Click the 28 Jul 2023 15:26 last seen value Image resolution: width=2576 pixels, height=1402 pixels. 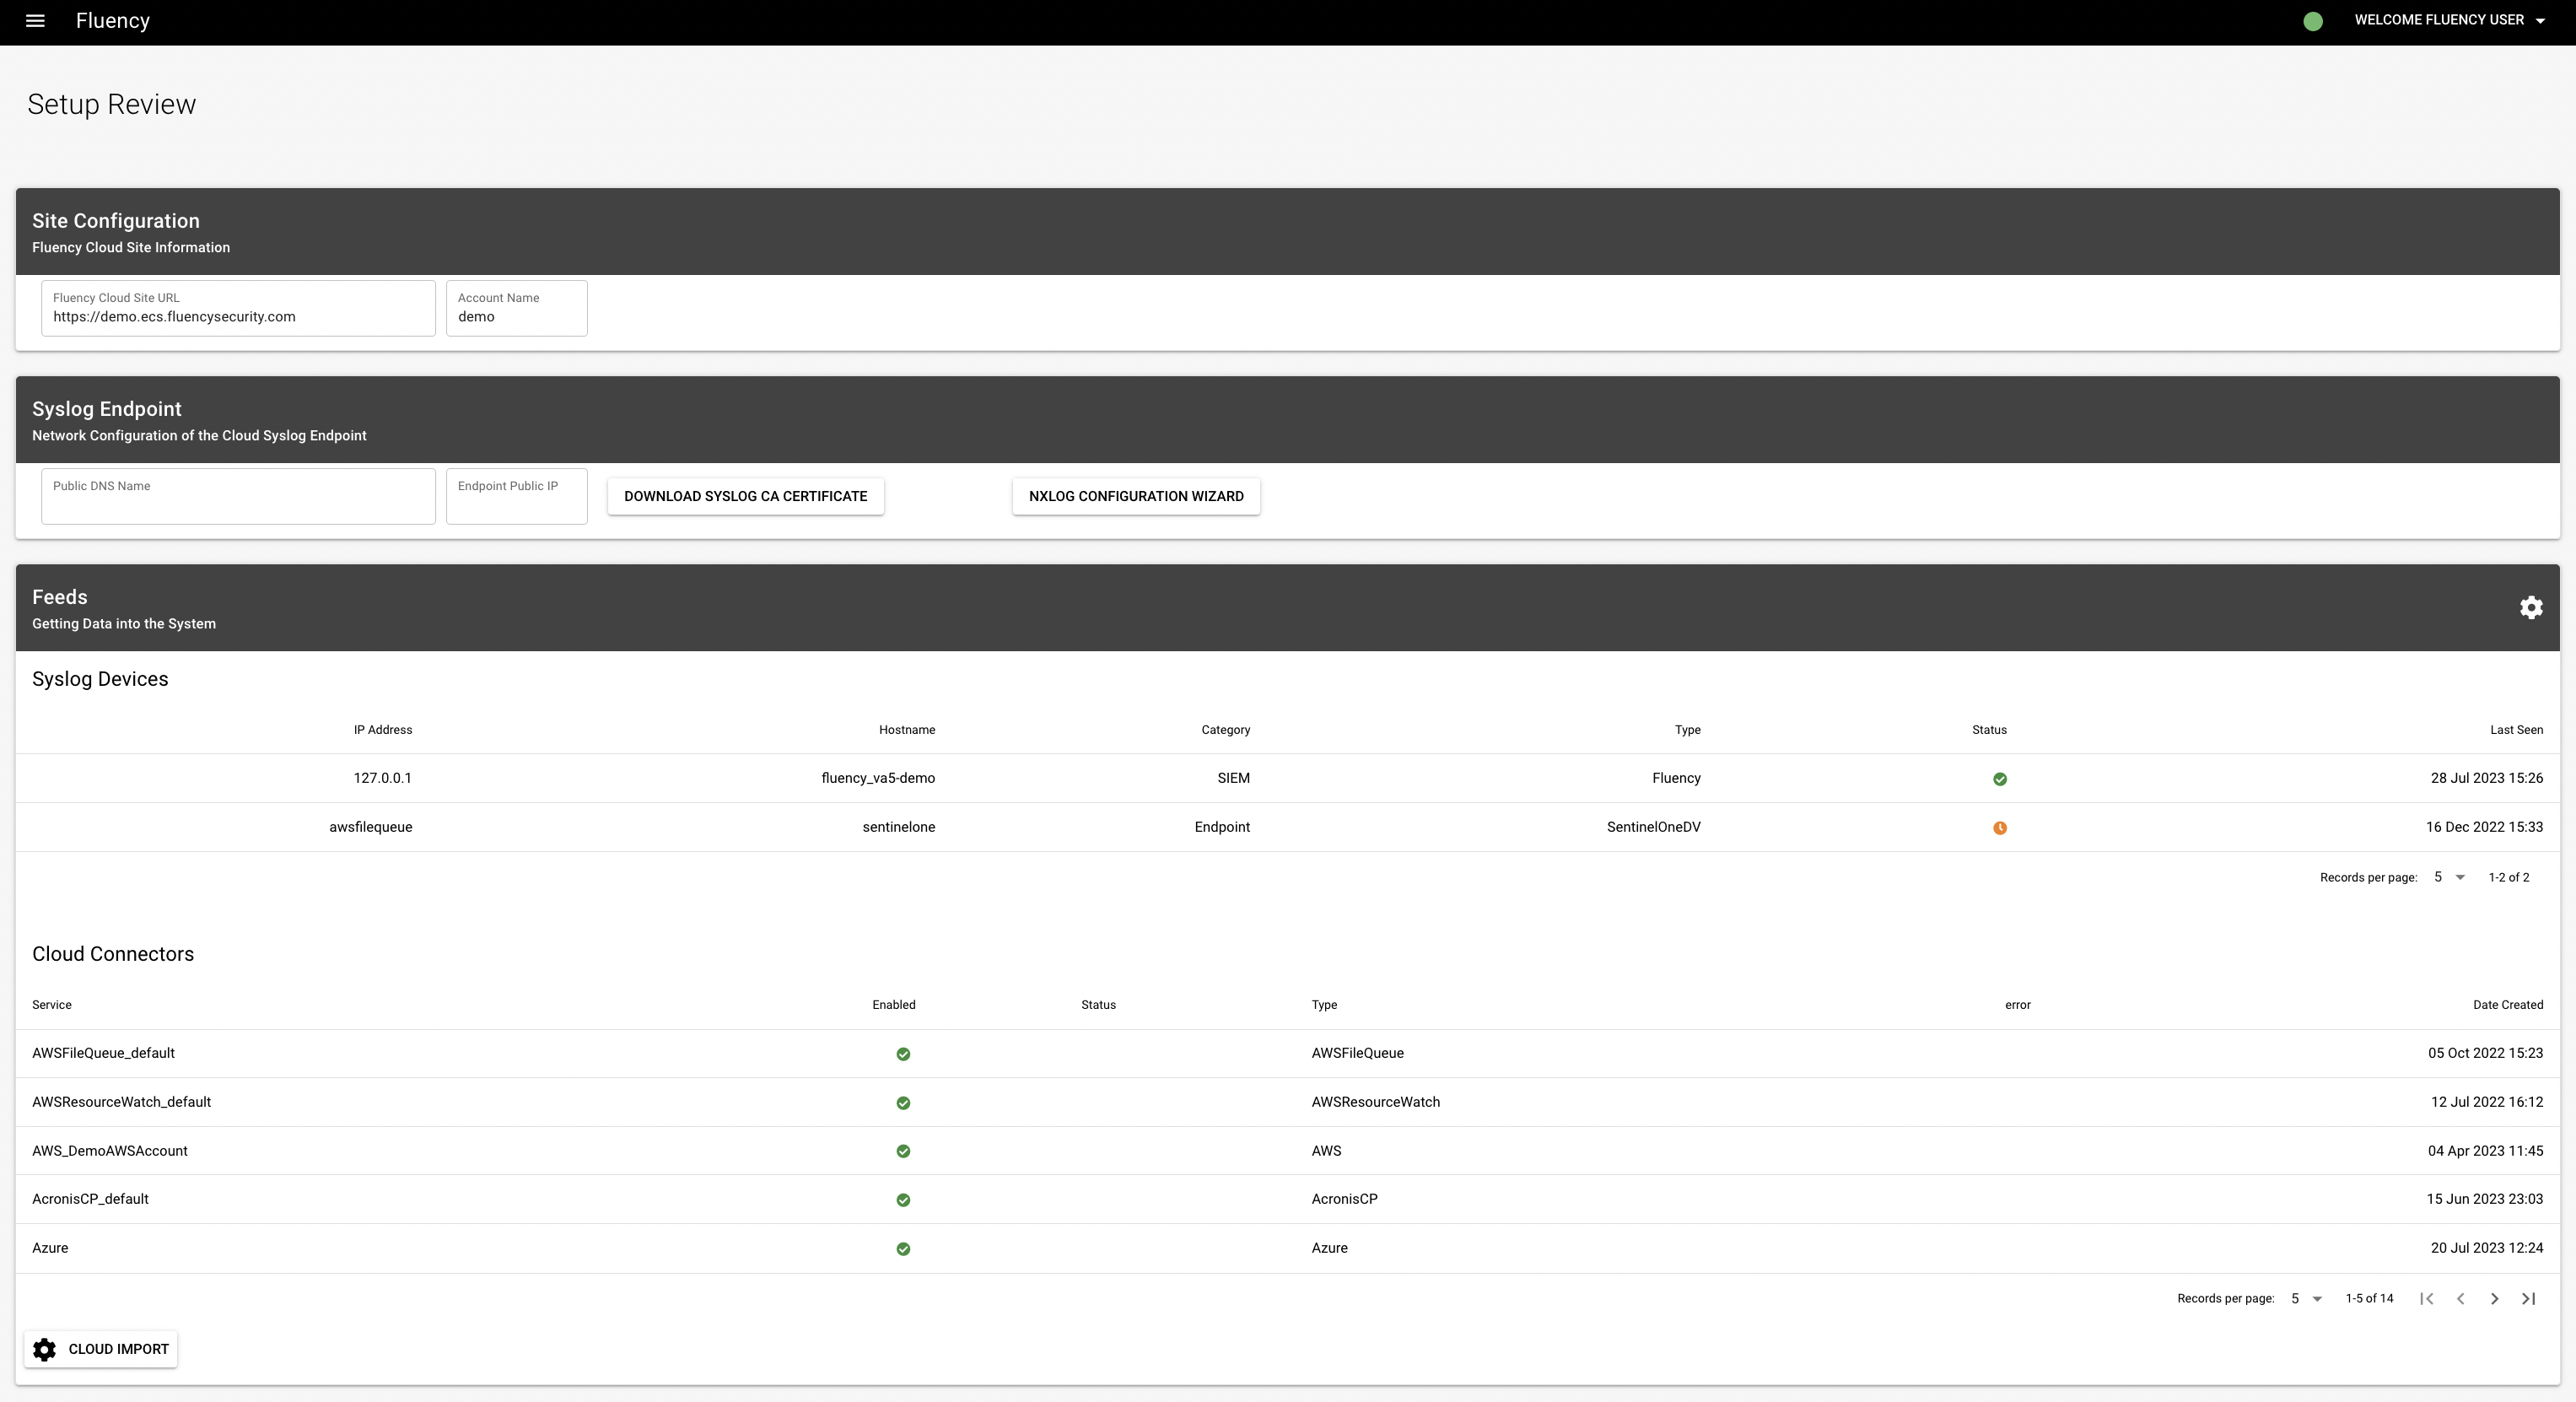pos(2486,778)
